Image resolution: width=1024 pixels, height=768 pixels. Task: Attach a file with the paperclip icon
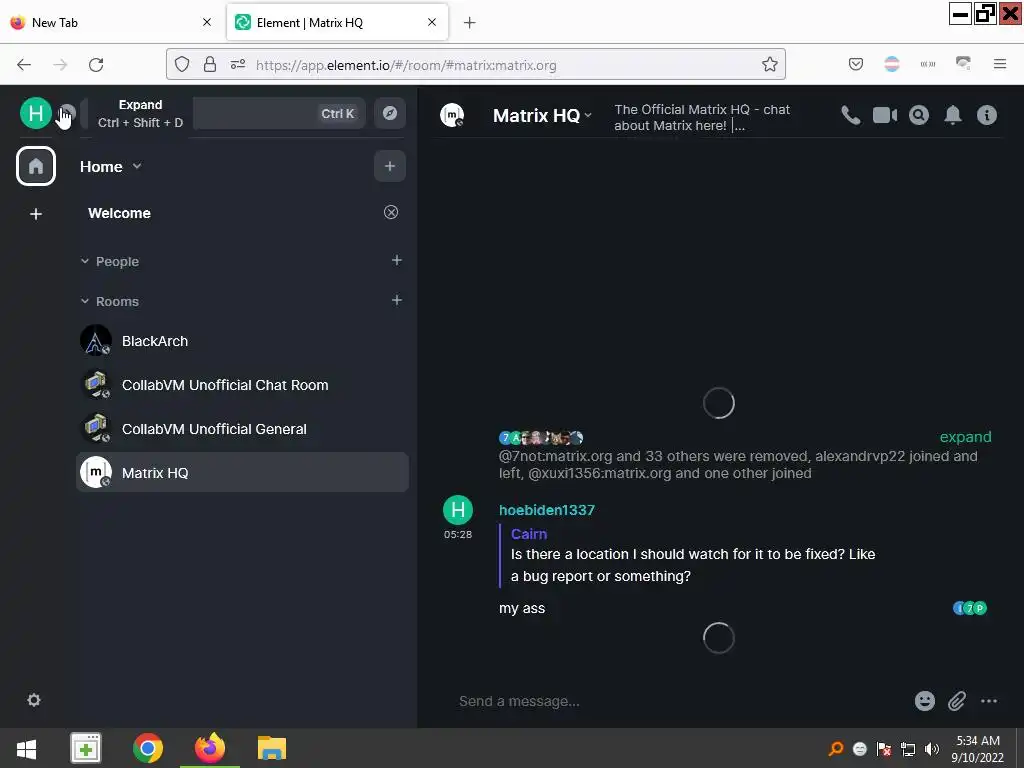pos(957,701)
